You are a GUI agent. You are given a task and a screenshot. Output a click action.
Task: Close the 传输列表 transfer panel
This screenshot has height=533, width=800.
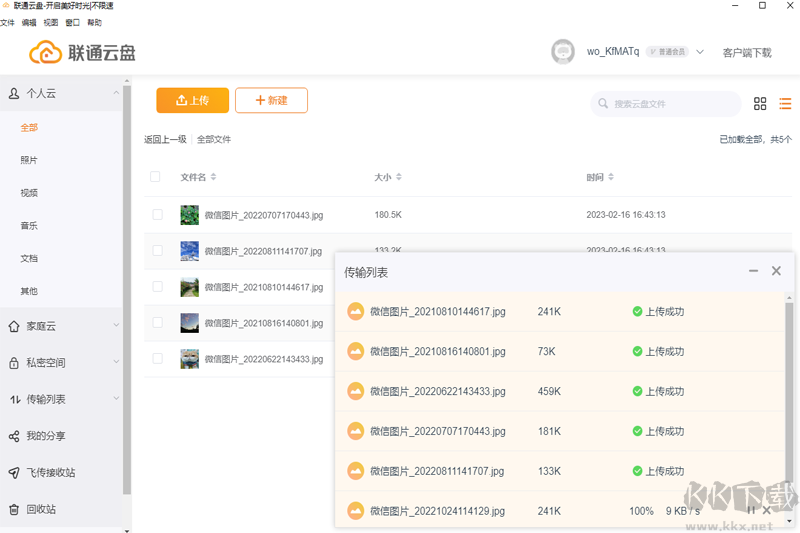776,271
